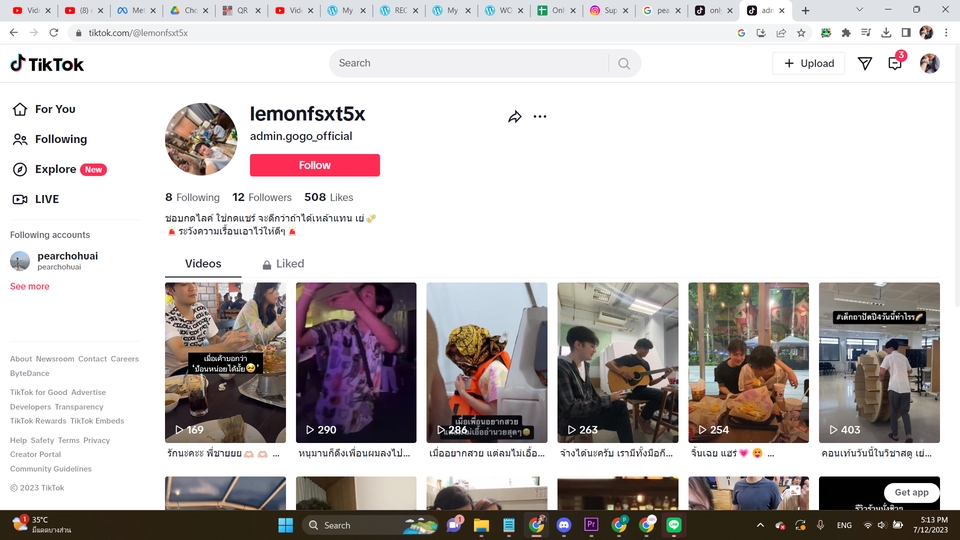Switch to the QR browser tab
This screenshot has height=540, width=960.
[242, 10]
